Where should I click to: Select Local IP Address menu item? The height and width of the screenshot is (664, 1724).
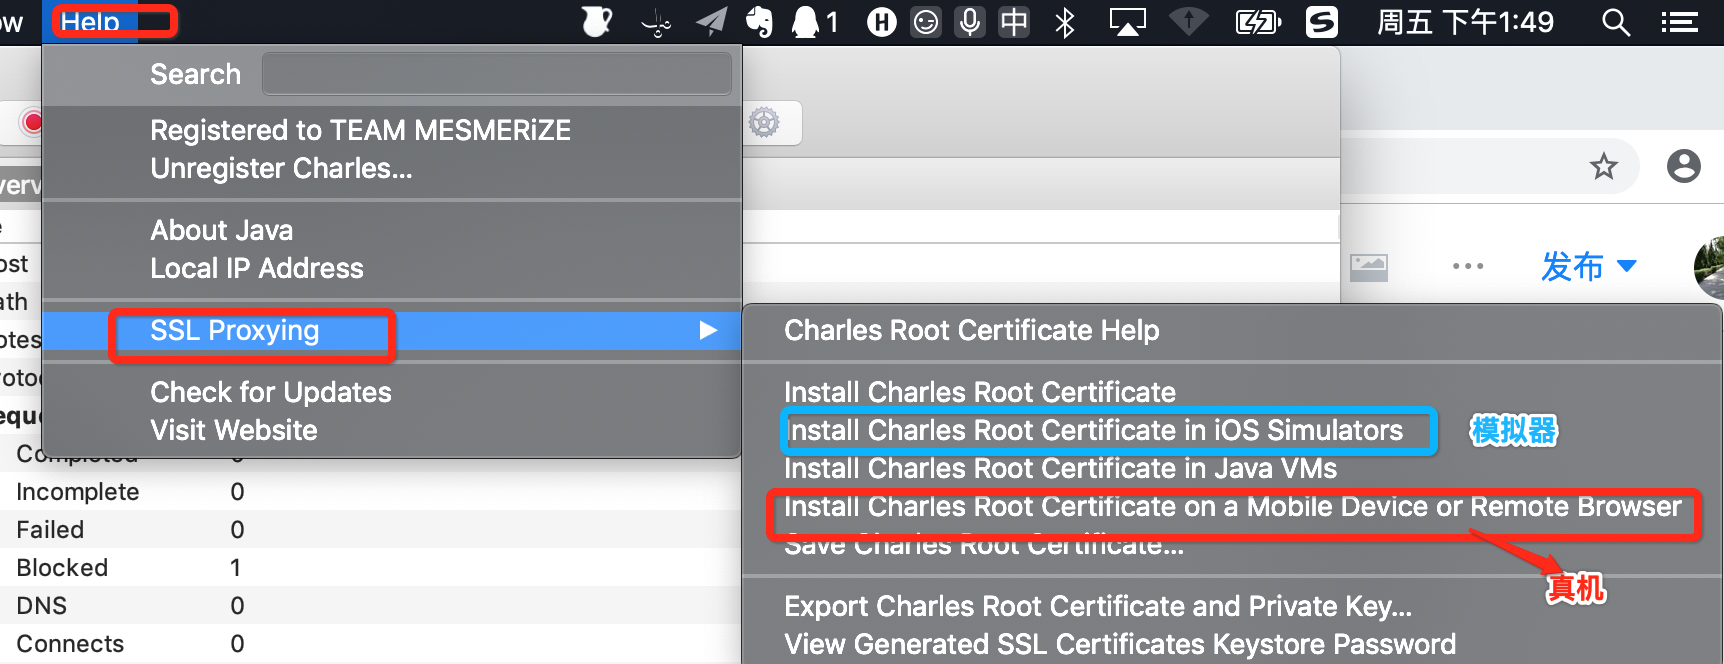click(257, 268)
